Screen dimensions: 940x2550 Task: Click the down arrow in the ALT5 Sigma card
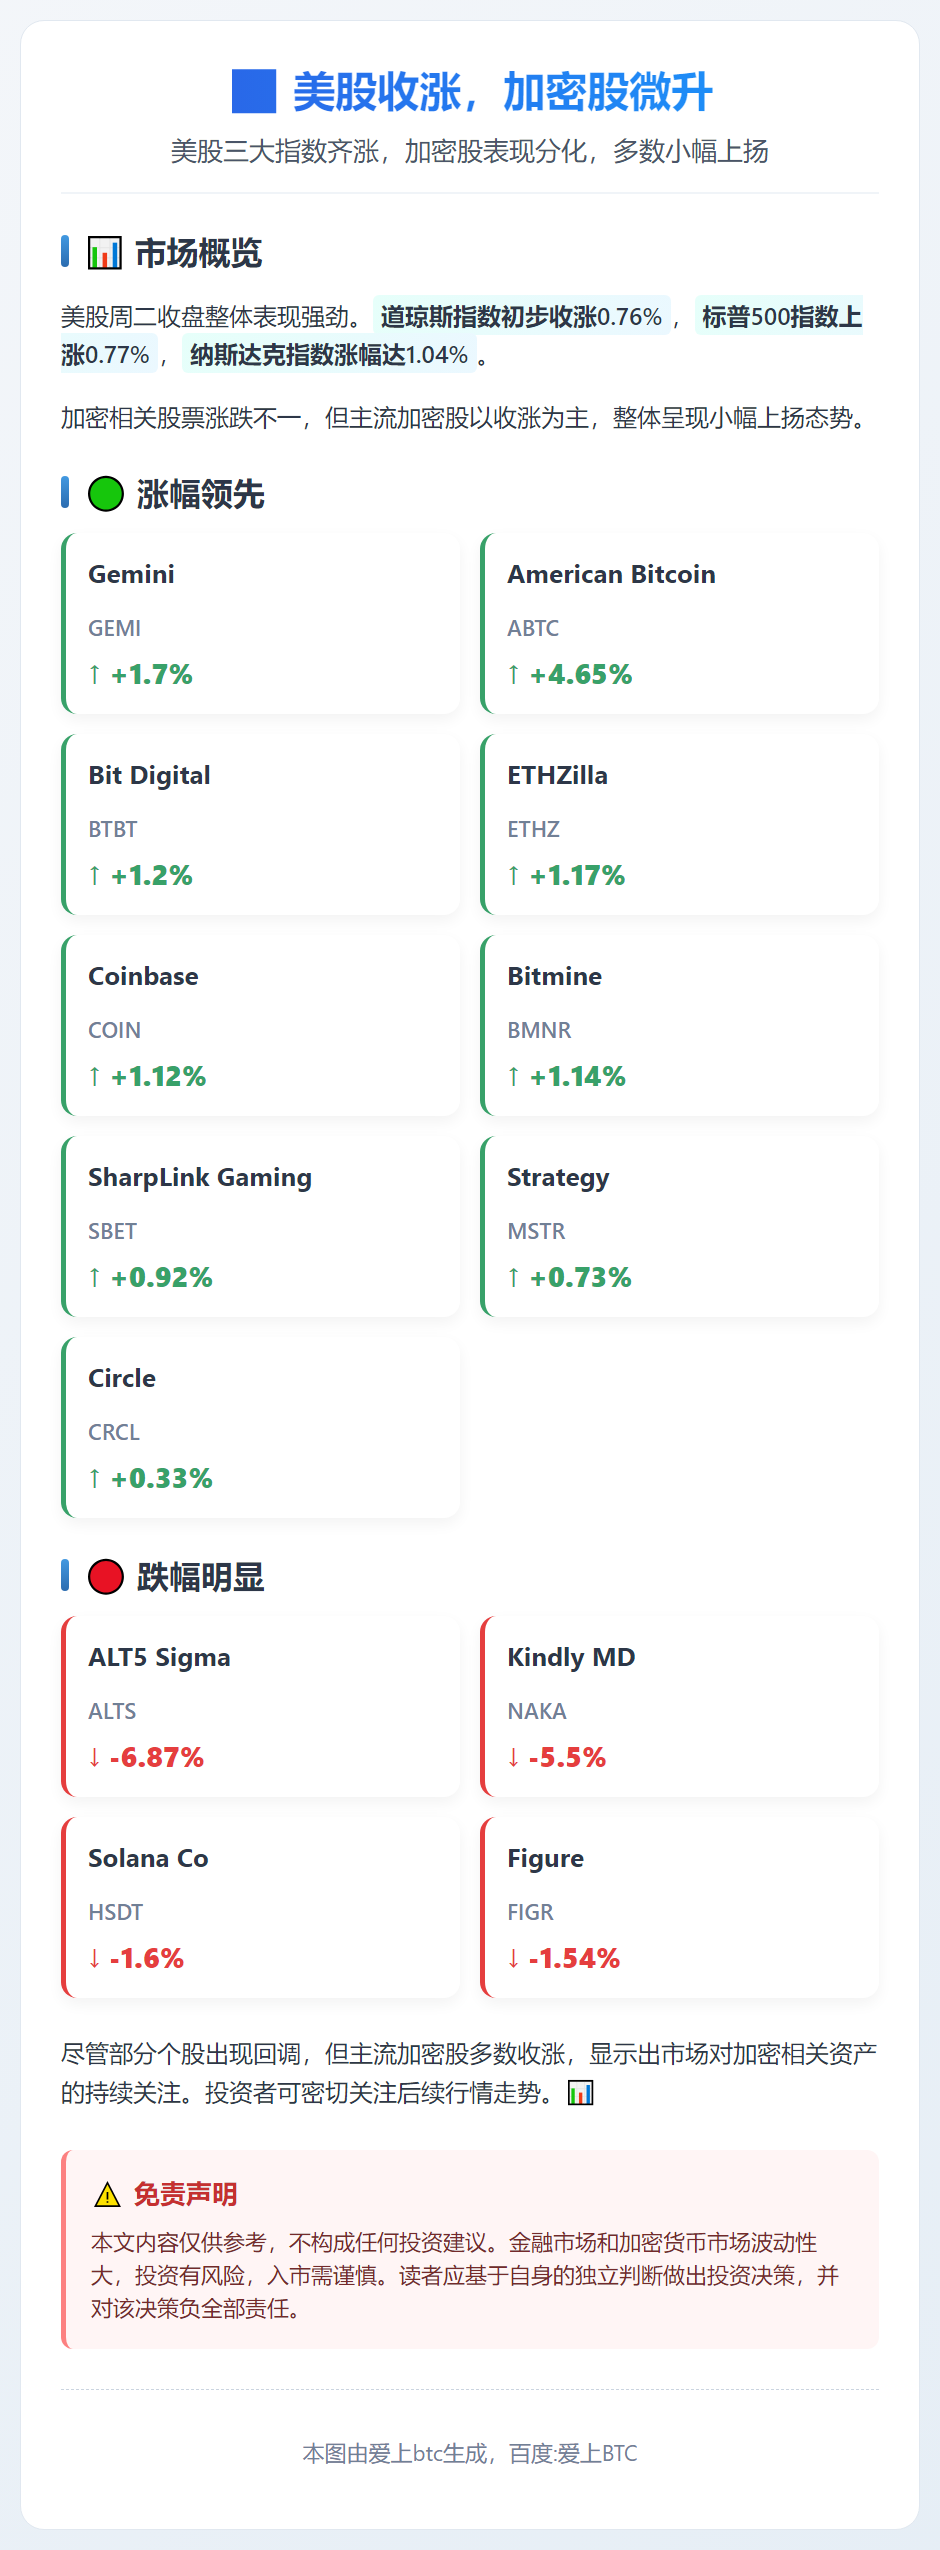click(94, 1757)
